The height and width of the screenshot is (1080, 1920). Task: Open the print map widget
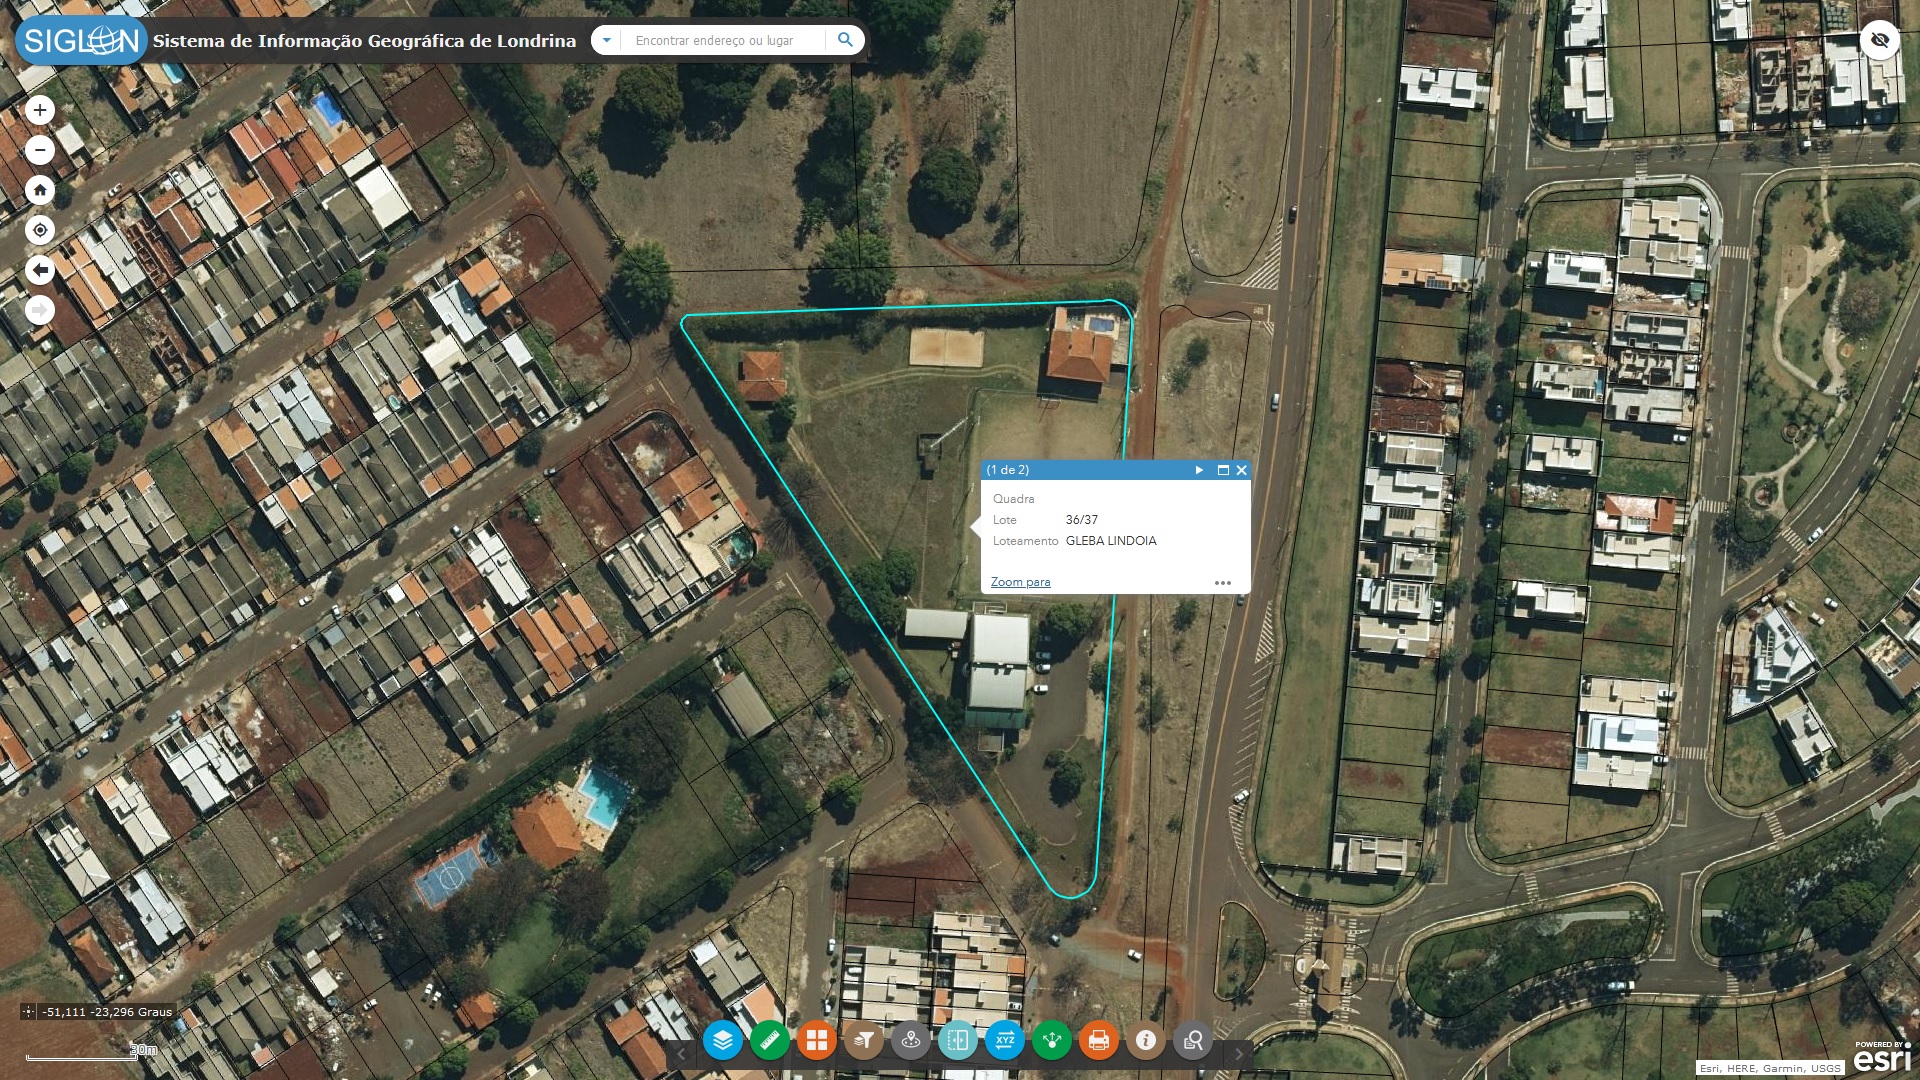point(1099,1041)
